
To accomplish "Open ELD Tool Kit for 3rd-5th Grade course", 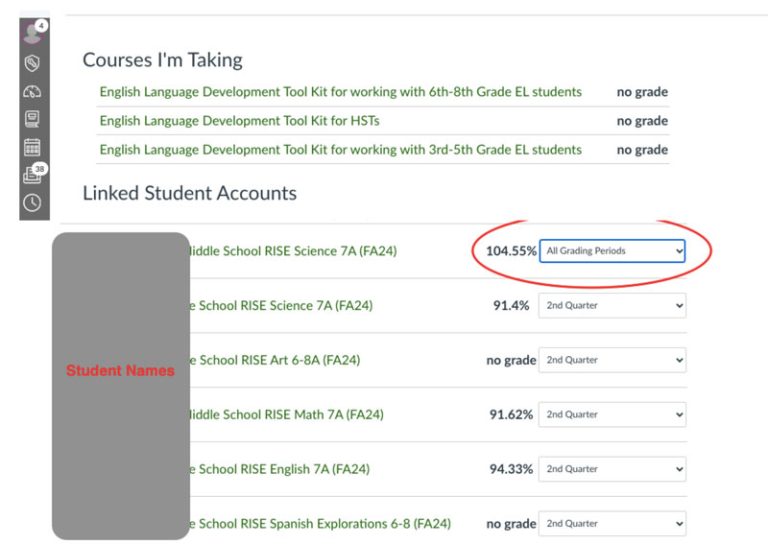I will pyautogui.click(x=340, y=150).
